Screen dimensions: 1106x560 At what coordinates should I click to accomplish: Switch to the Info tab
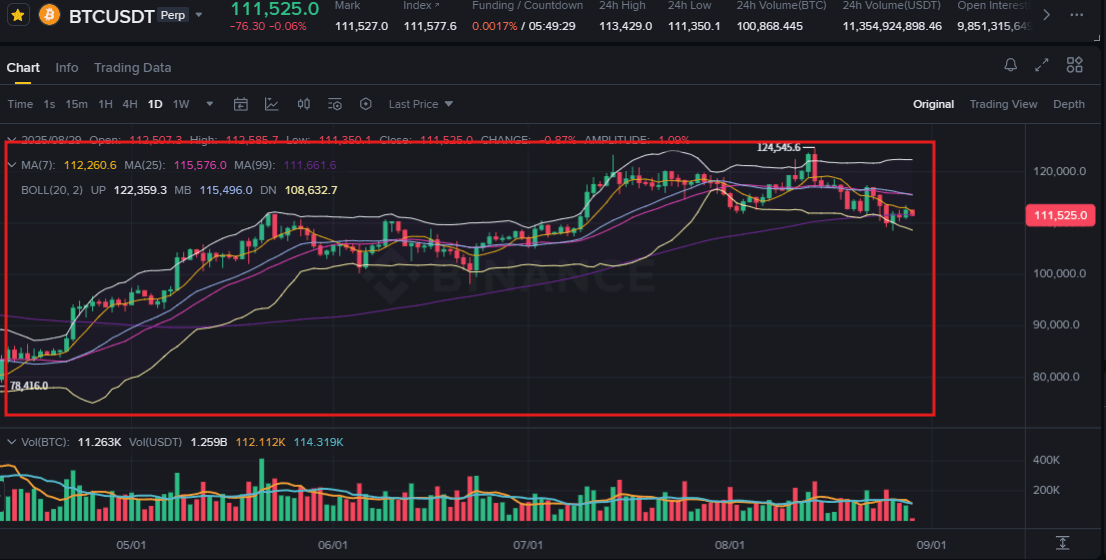pyautogui.click(x=67, y=68)
